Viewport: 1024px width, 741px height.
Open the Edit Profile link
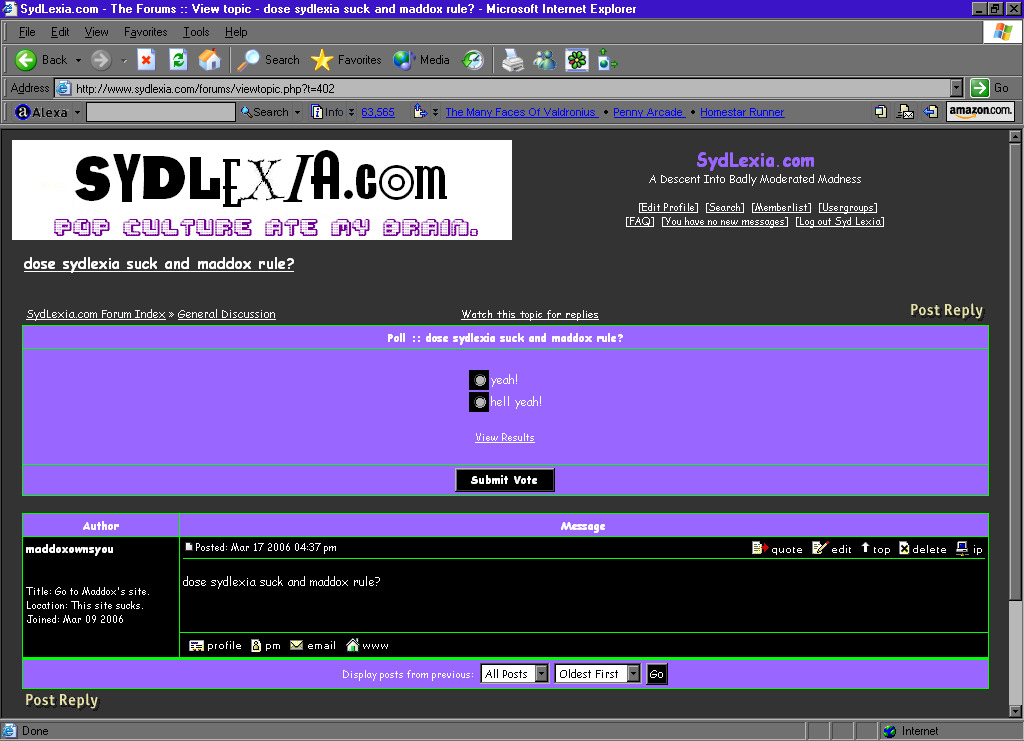click(668, 208)
